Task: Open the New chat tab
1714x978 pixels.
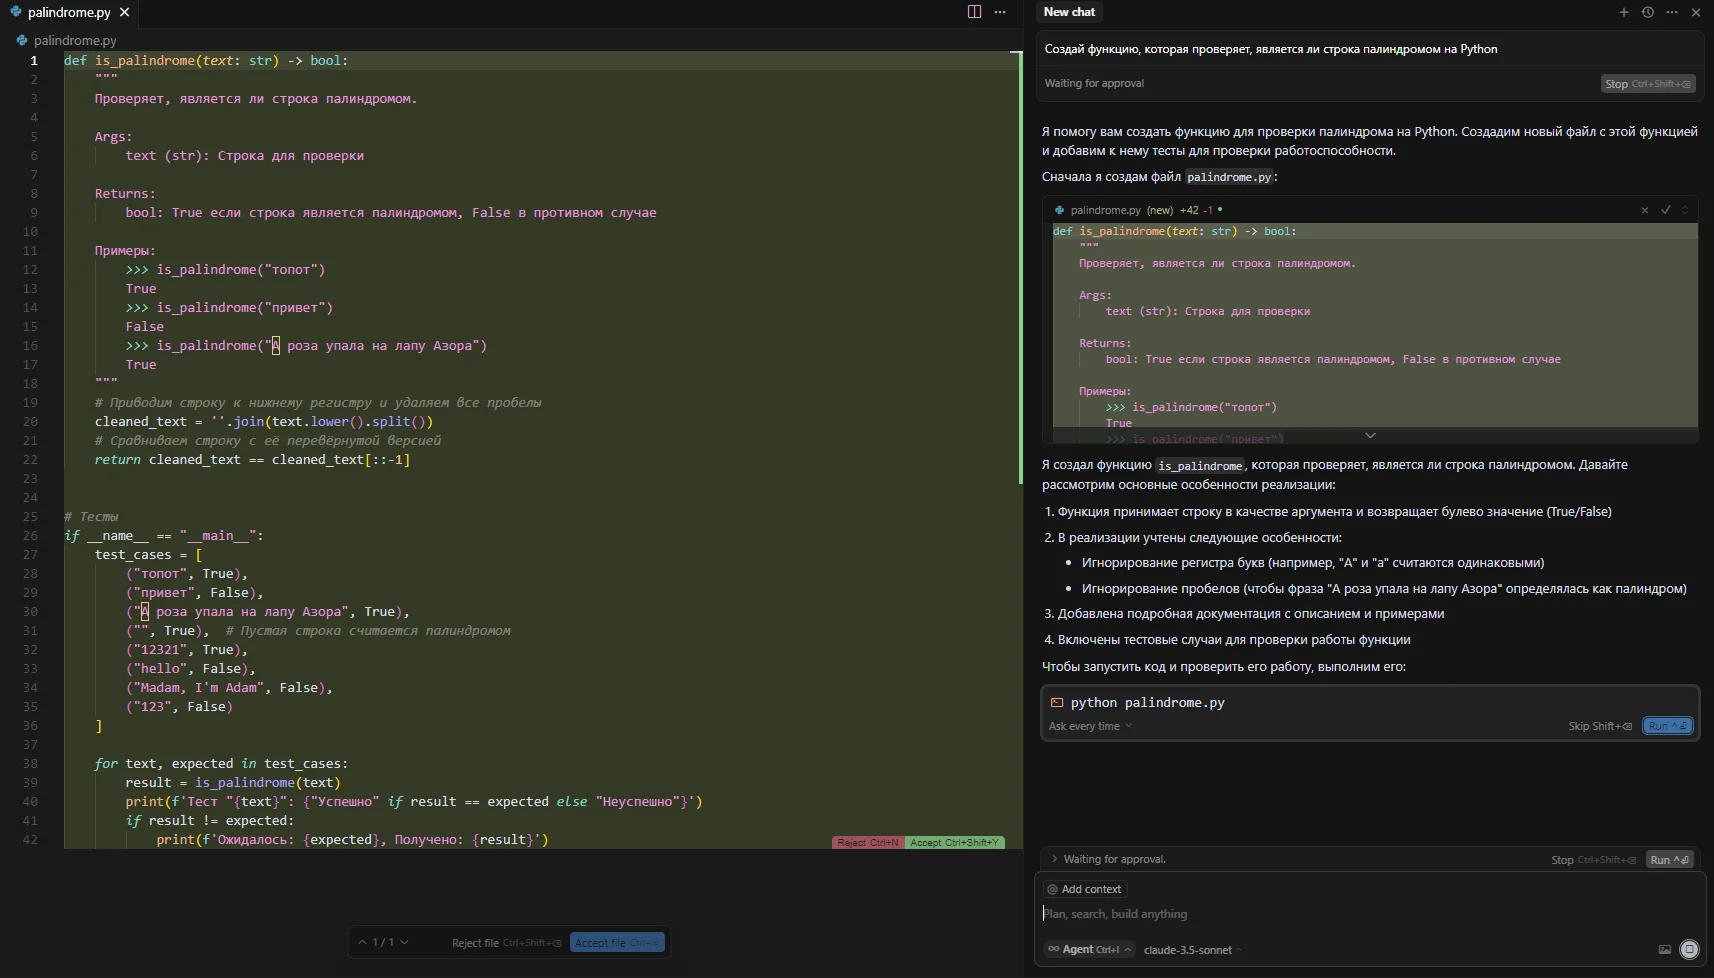Action: pyautogui.click(x=1069, y=12)
